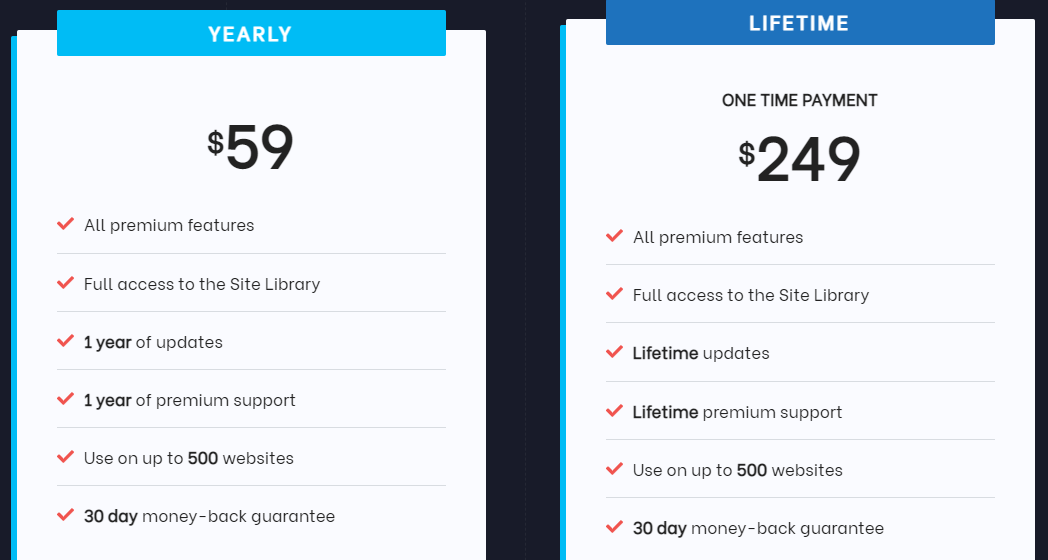Click checkmark by lifetime 500 websites item

(614, 469)
